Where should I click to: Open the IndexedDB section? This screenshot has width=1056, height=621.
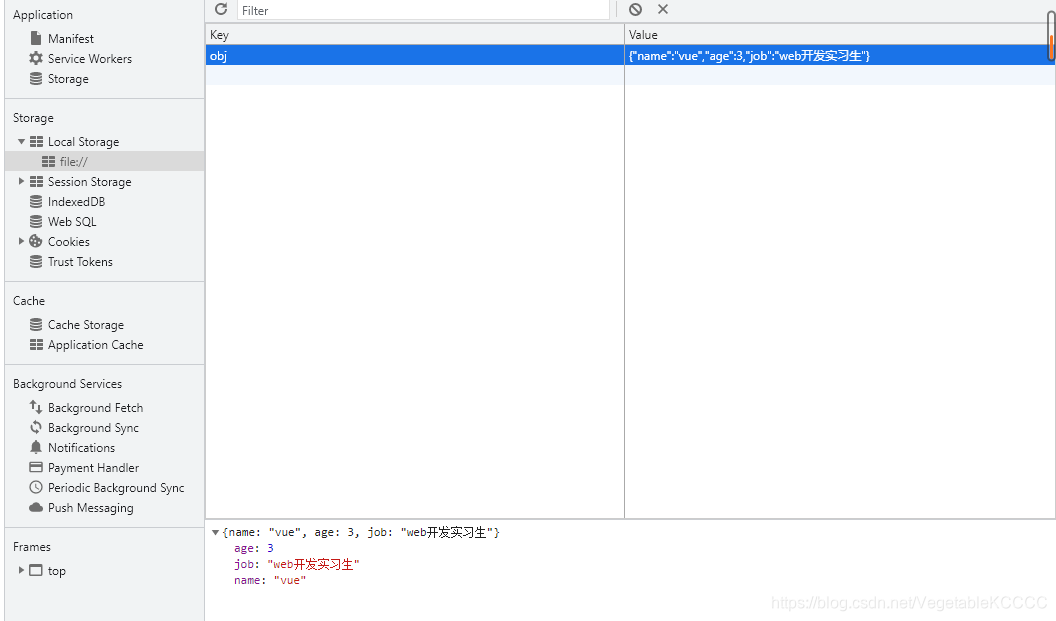point(76,201)
